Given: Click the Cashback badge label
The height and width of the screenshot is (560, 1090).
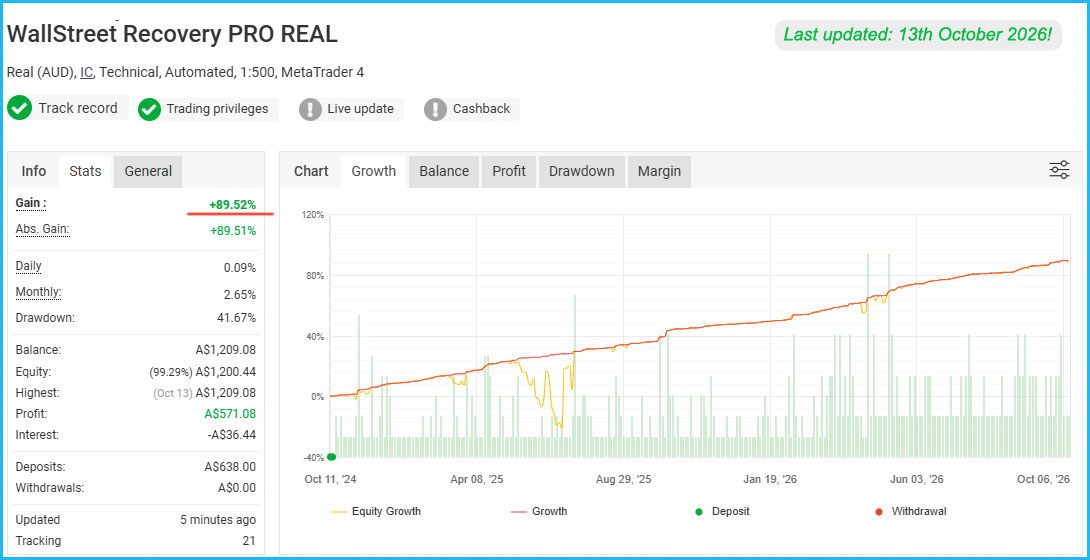Looking at the screenshot, I should 481,109.
